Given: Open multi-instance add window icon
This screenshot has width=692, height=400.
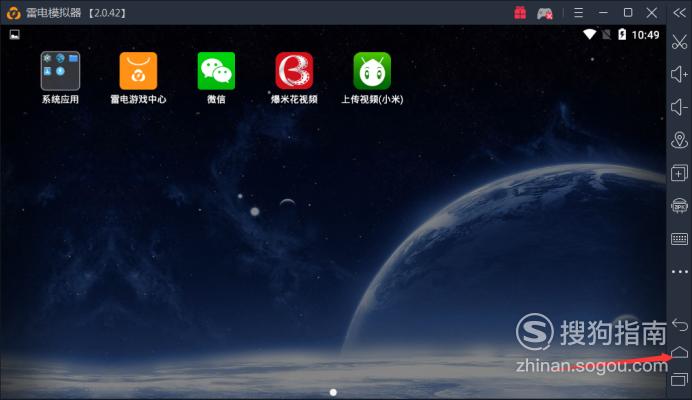Looking at the screenshot, I should tap(679, 173).
